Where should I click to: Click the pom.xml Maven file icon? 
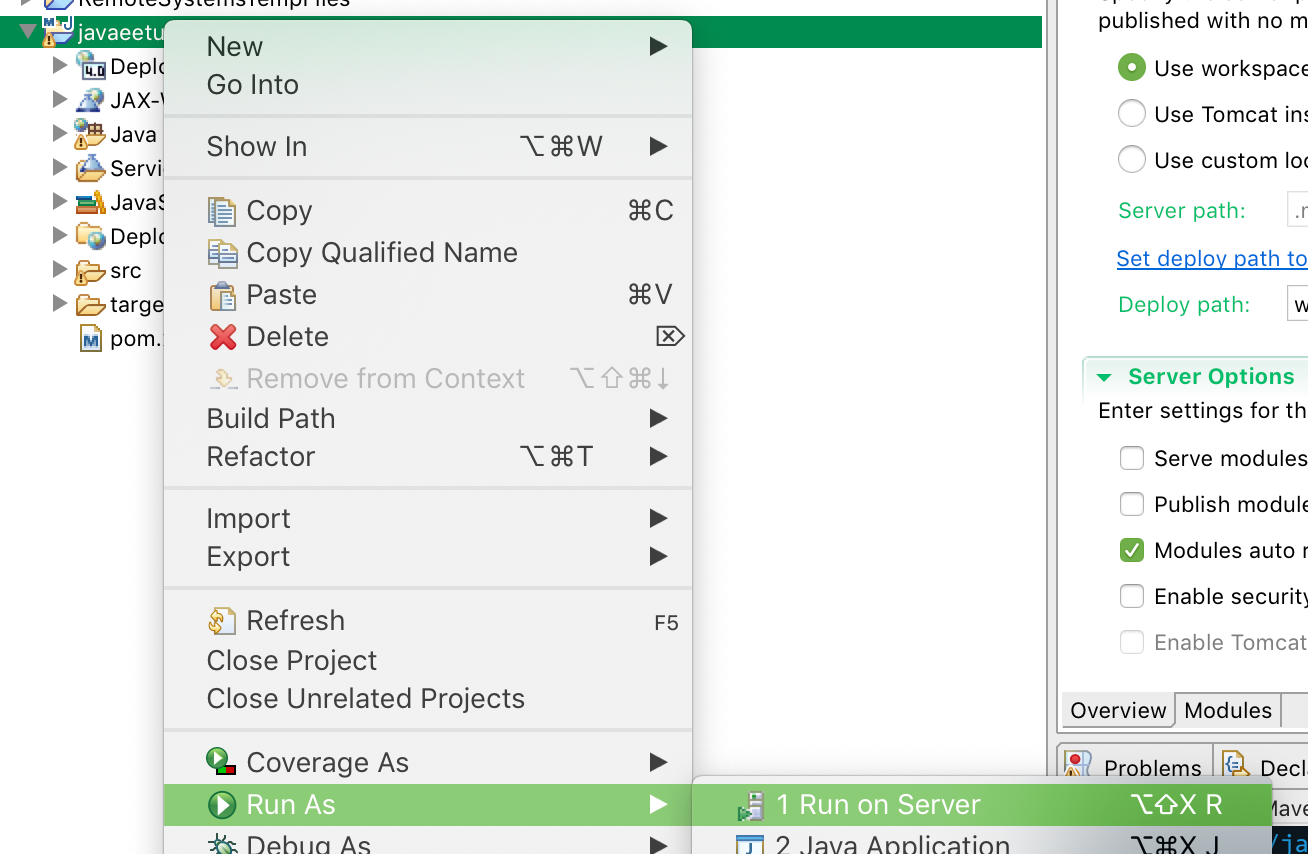tap(91, 339)
